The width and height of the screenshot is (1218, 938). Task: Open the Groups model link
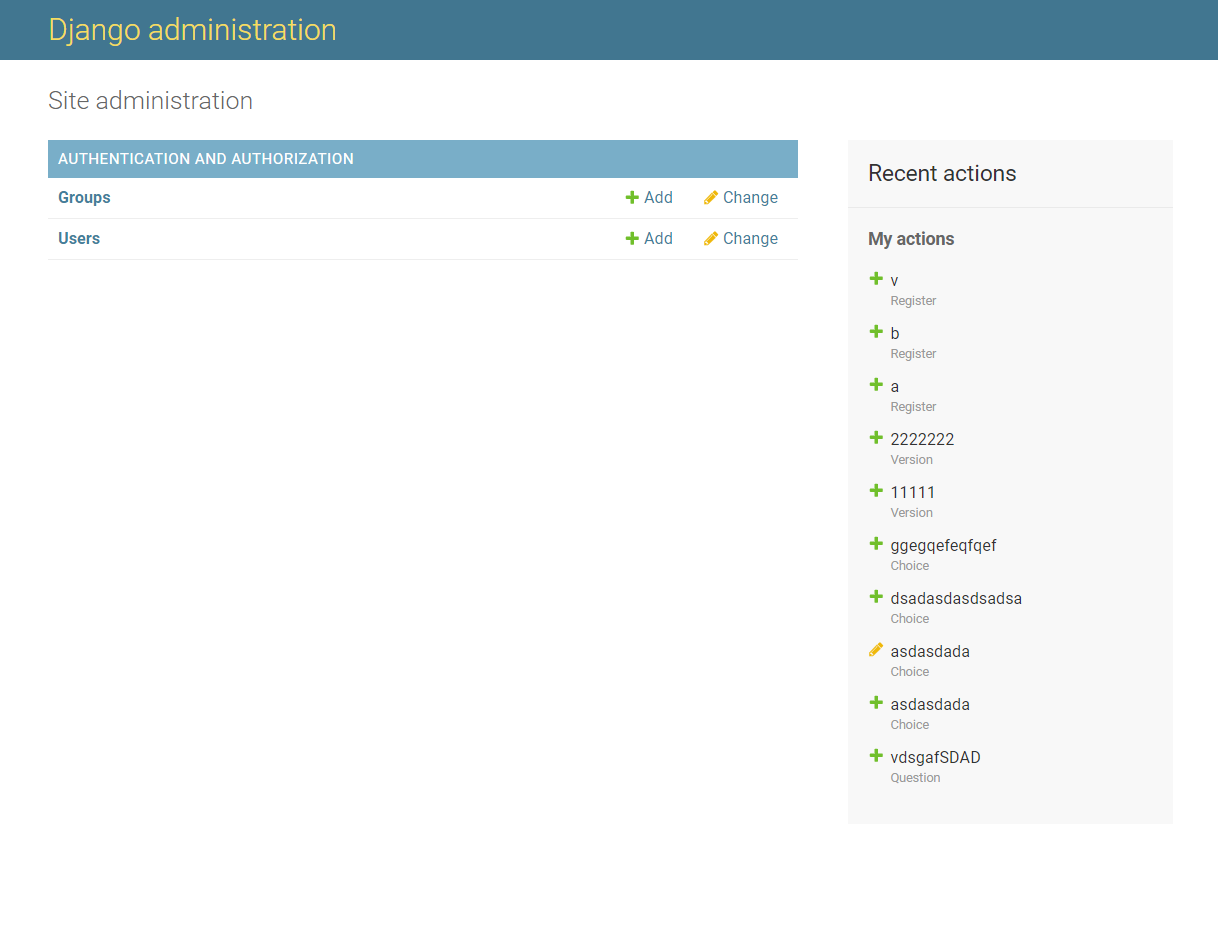[x=84, y=198]
